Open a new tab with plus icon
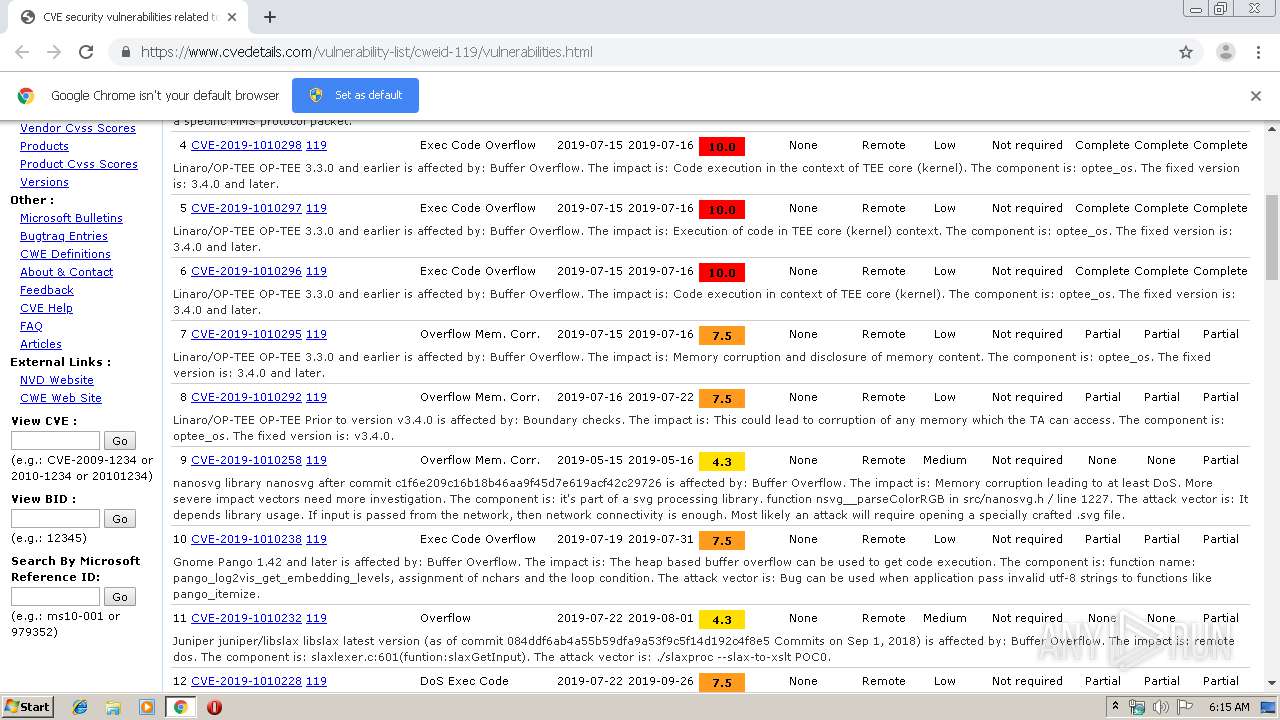This screenshot has height=720, width=1280. click(x=270, y=17)
